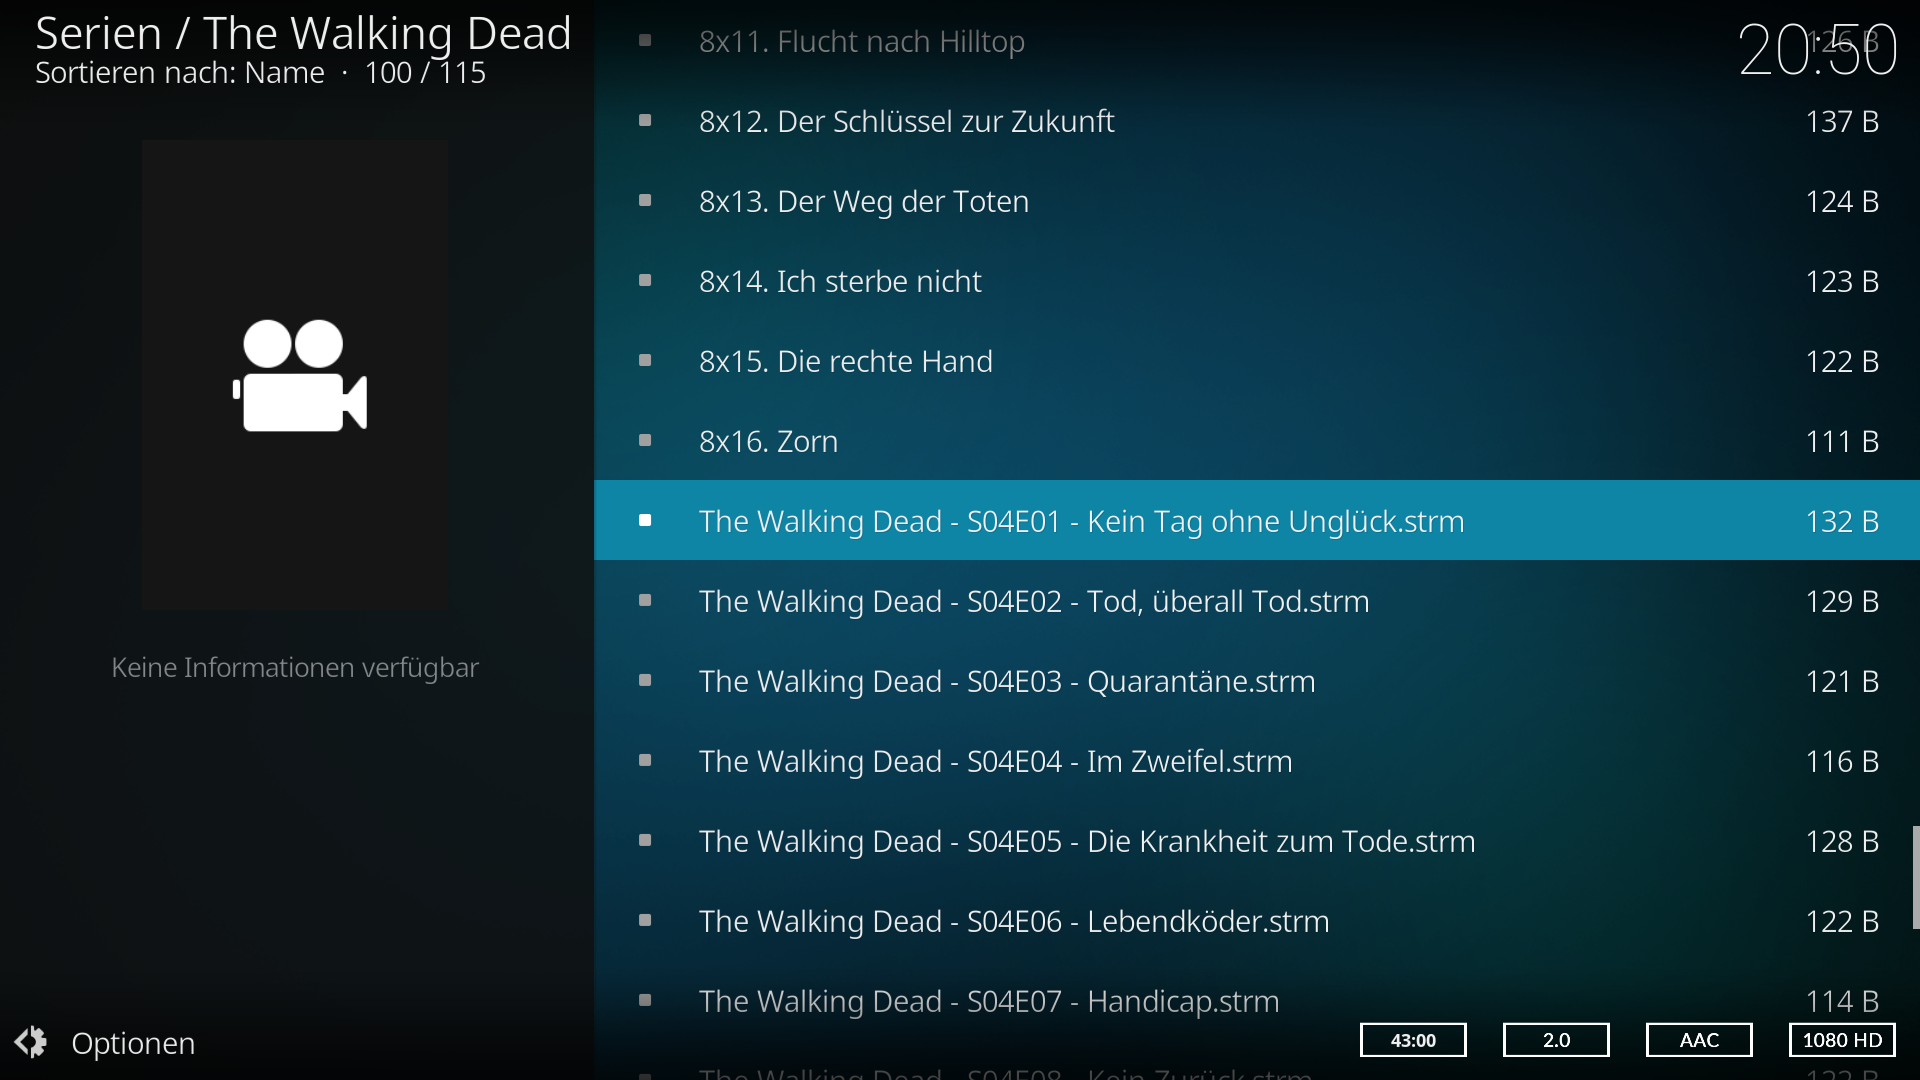Image resolution: width=1920 pixels, height=1080 pixels.
Task: Select episode 8x14. Ich sterbe nicht
Action: pos(1256,281)
